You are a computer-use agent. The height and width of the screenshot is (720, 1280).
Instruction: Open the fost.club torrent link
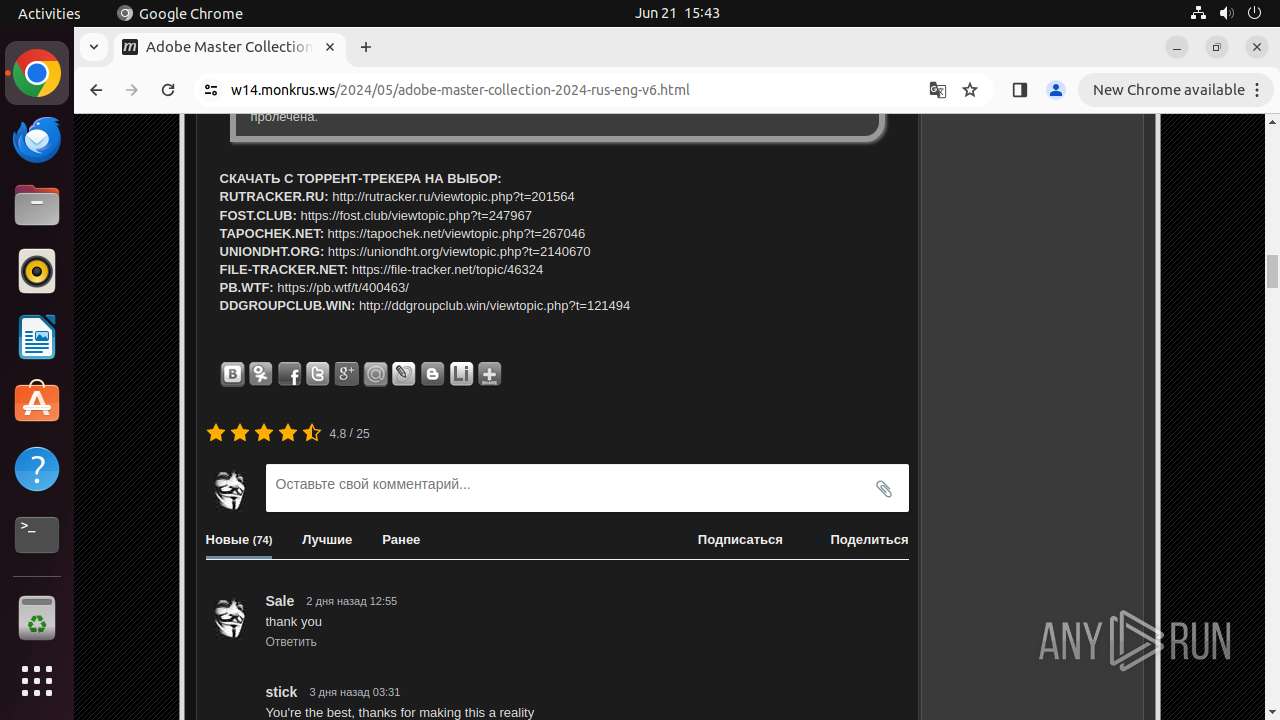(416, 215)
